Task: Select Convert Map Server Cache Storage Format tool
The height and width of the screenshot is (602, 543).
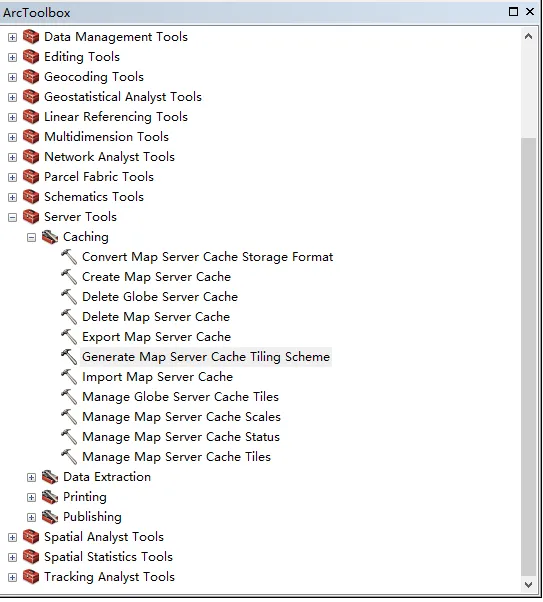Action: click(x=207, y=257)
